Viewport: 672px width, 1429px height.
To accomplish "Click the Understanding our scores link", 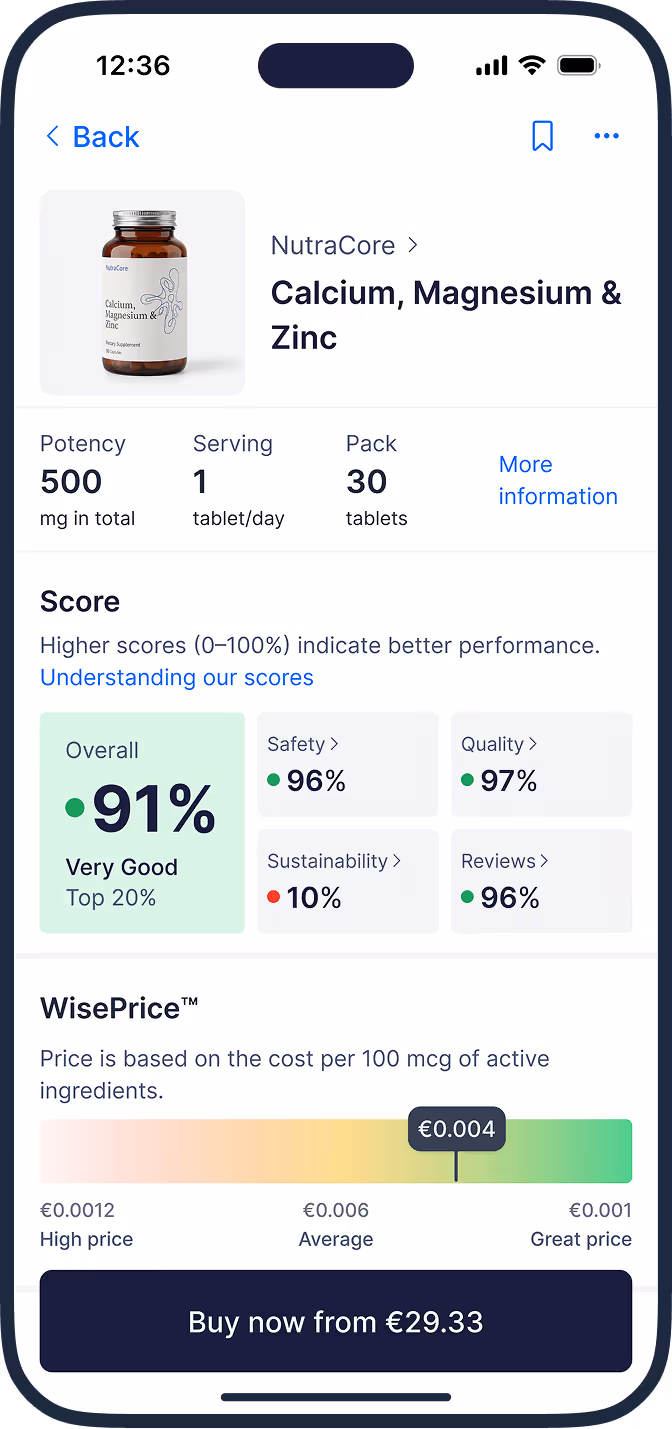I will (x=177, y=677).
